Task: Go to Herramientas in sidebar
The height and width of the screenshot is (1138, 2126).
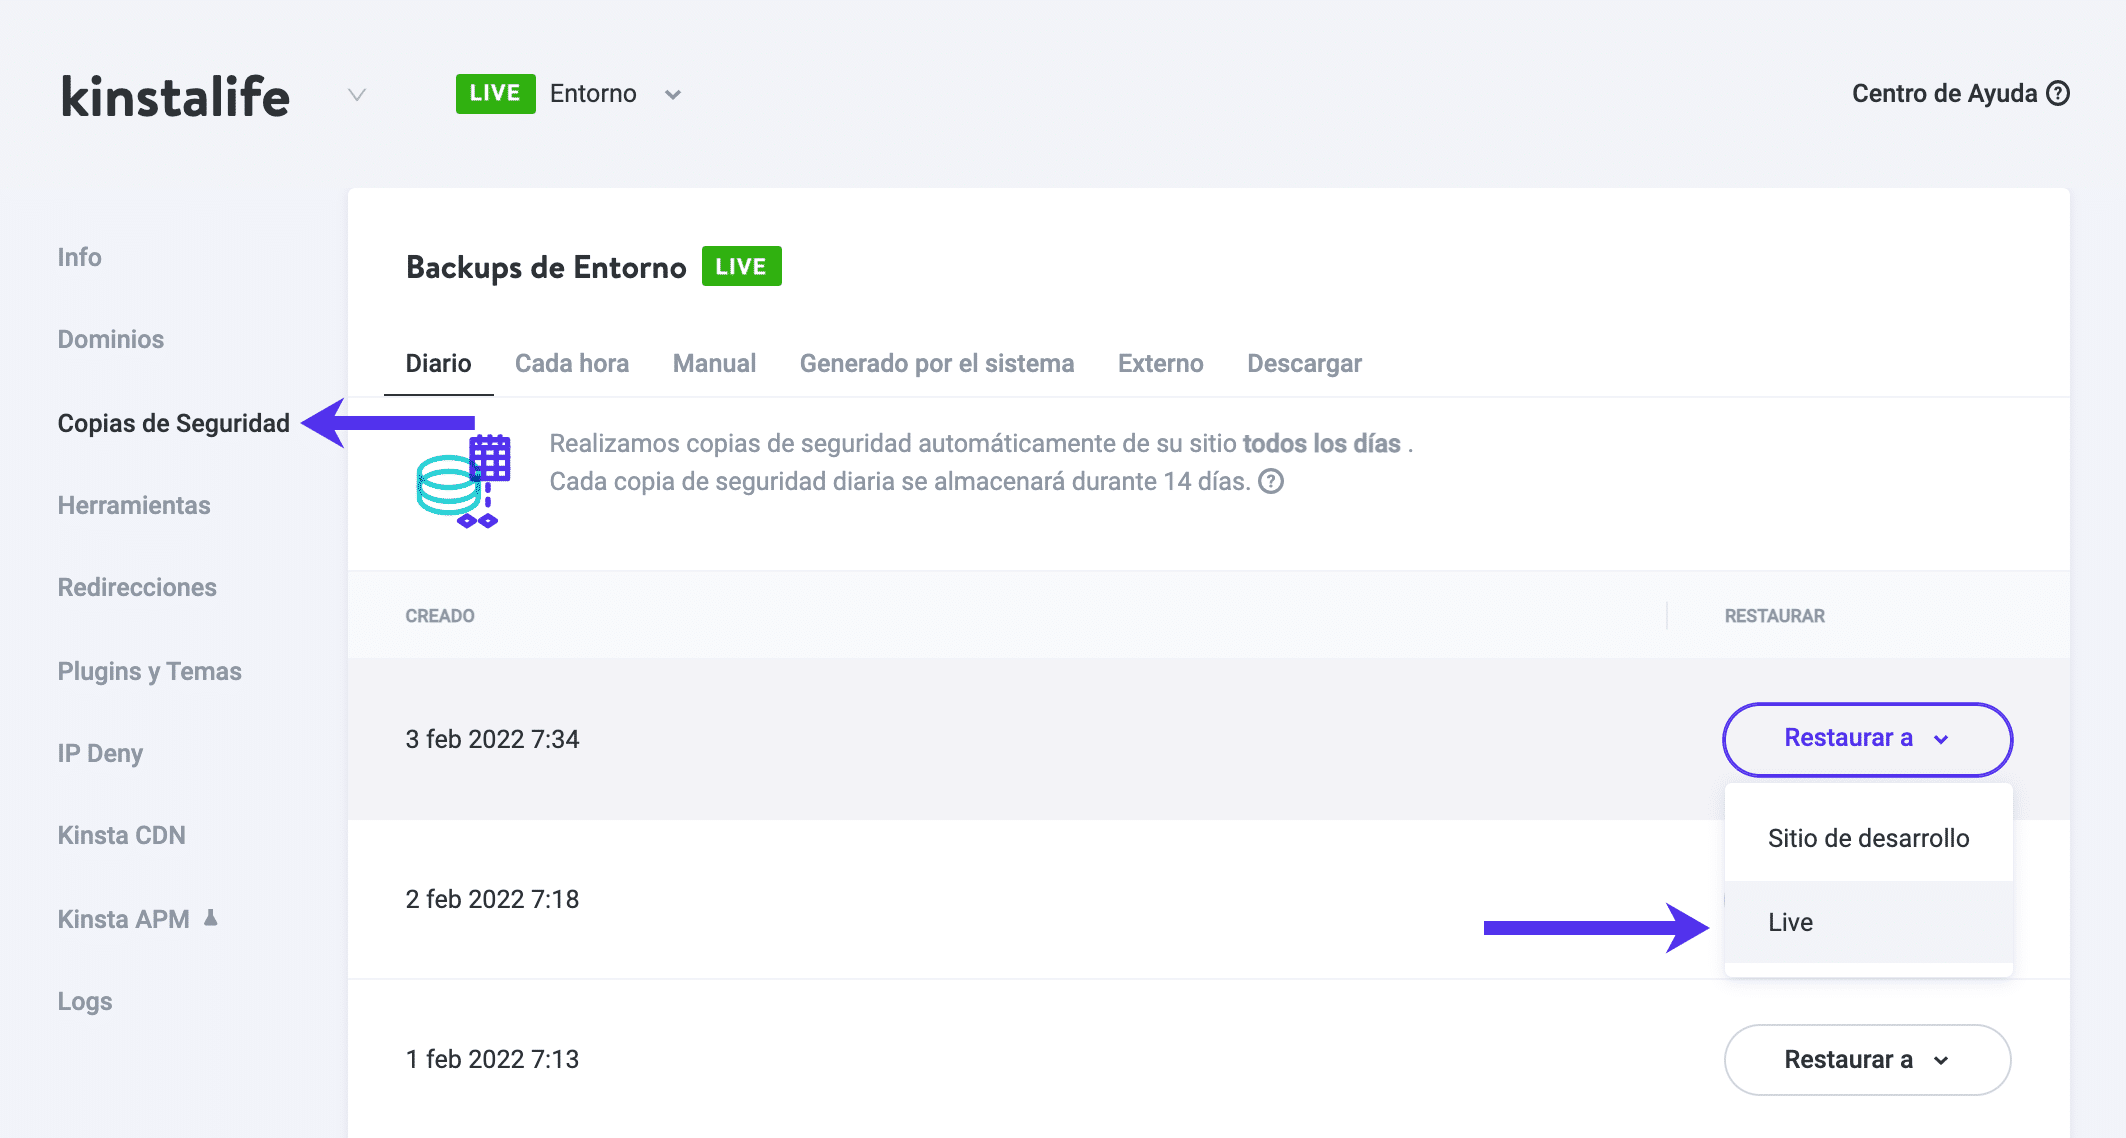Action: click(x=134, y=506)
